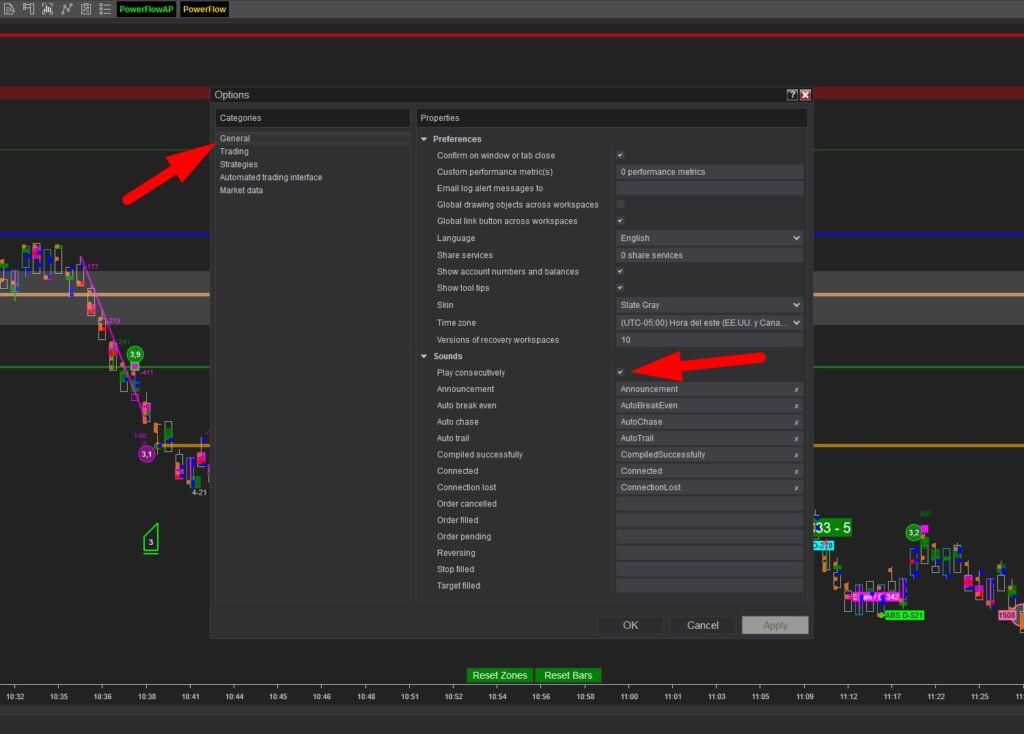Select the line drawing toolbar icon
Viewport: 1024px width, 734px height.
click(65, 9)
